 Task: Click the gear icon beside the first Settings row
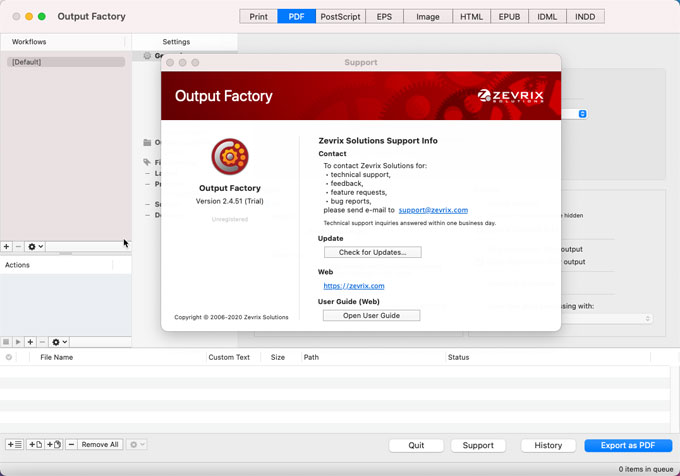[x=147, y=55]
